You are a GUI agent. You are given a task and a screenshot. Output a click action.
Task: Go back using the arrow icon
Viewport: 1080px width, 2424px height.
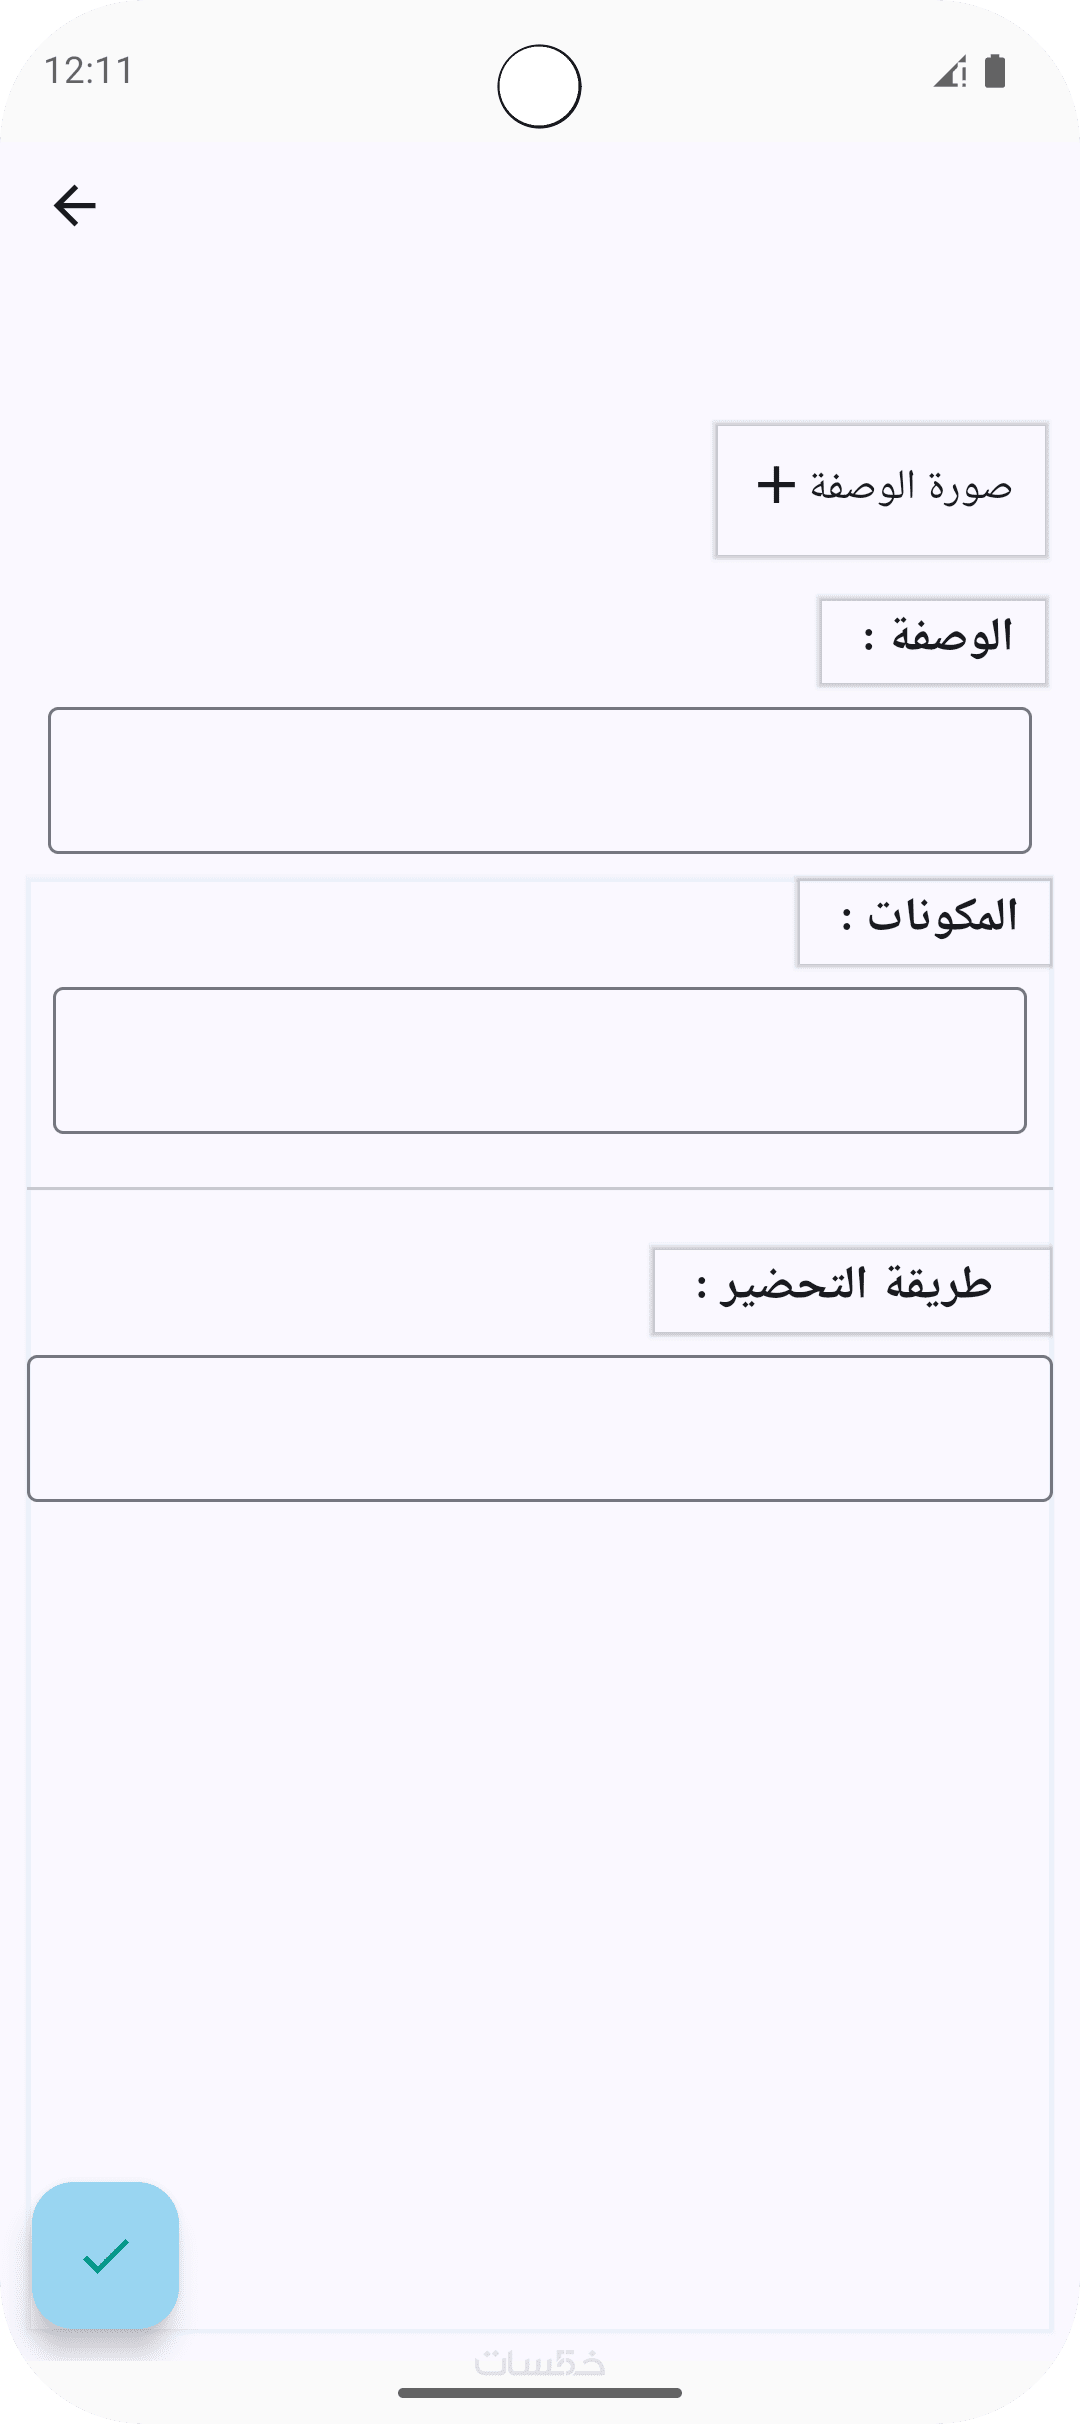point(75,206)
